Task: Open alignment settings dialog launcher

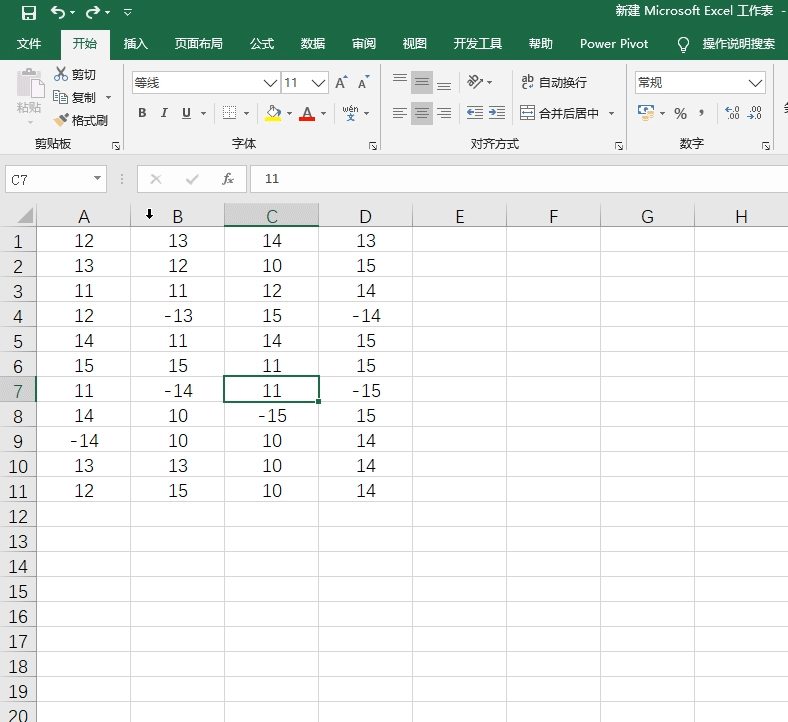Action: [x=619, y=146]
